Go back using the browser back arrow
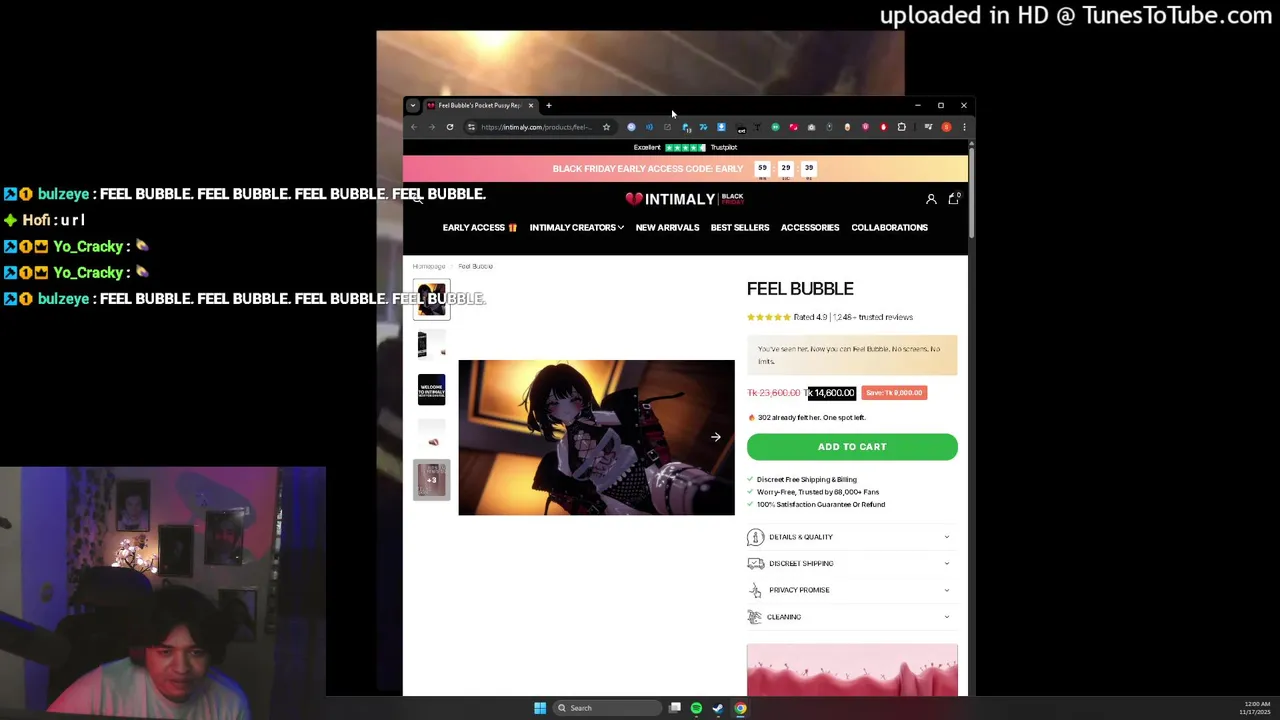This screenshot has width=1280, height=720. [414, 127]
